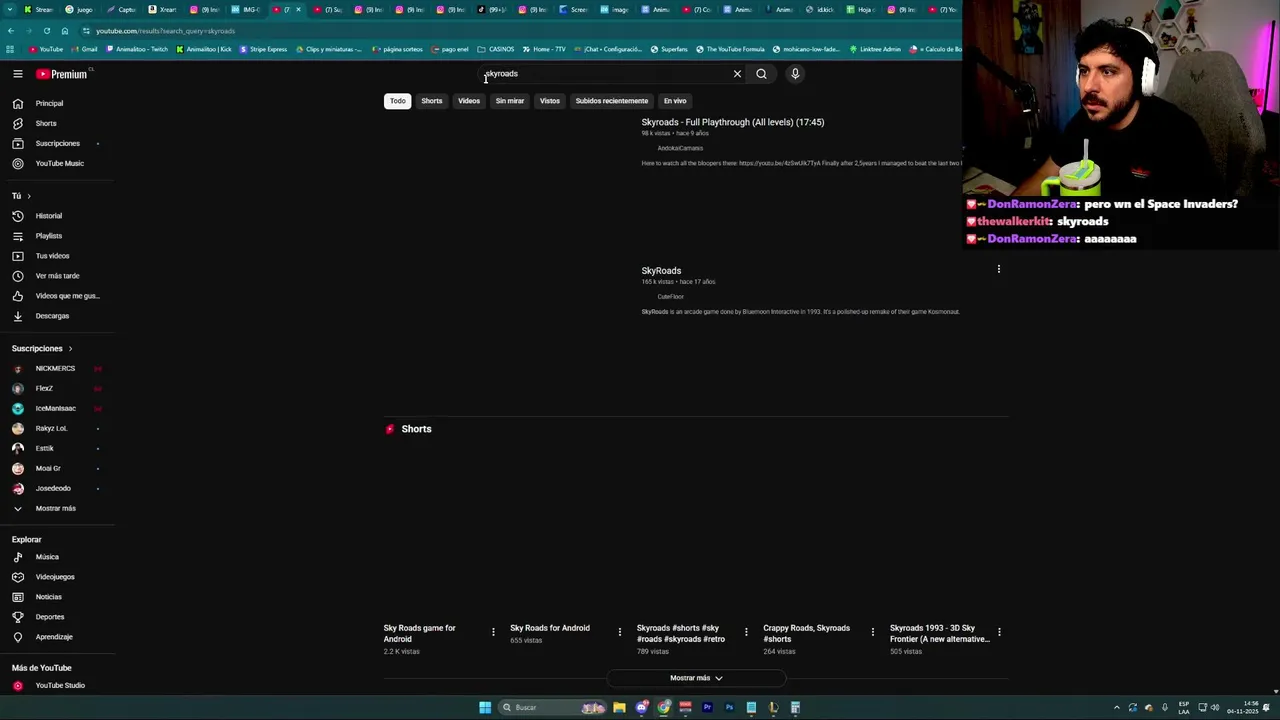
Task: Open options for Skyroads #shorts #sky short
Action: coord(746,632)
